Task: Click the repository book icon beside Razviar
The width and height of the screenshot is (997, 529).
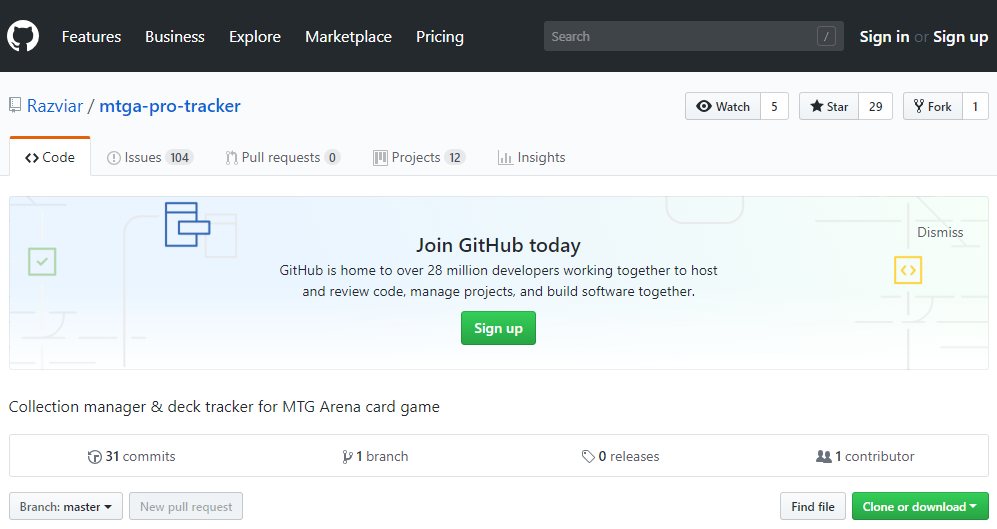Action: click(15, 106)
